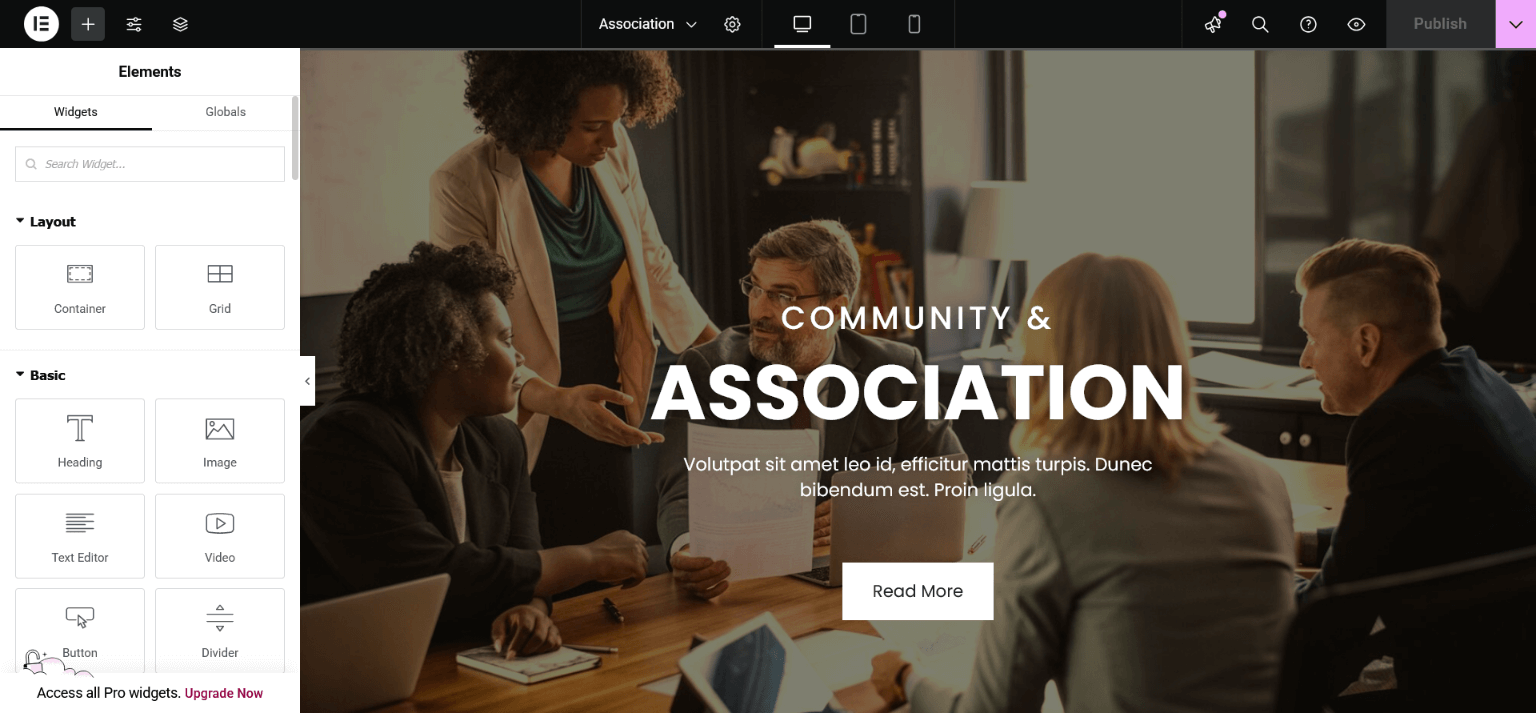Switch to tablet preview mode
This screenshot has height=713, width=1536.
(858, 24)
